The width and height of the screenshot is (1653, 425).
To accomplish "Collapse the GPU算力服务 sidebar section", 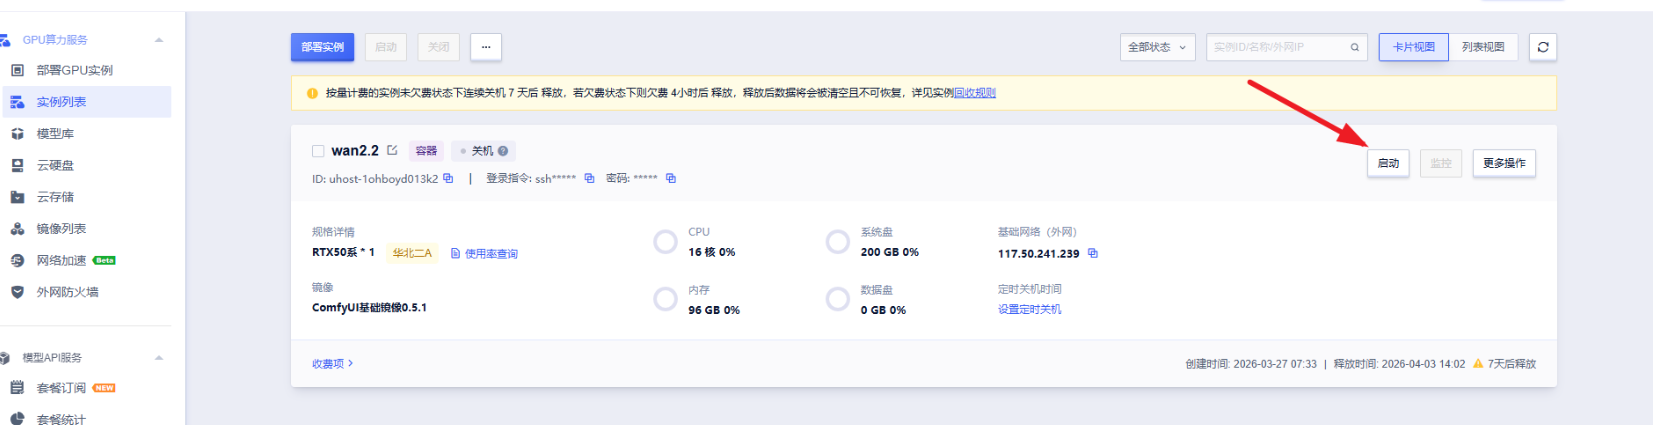I will click(159, 40).
